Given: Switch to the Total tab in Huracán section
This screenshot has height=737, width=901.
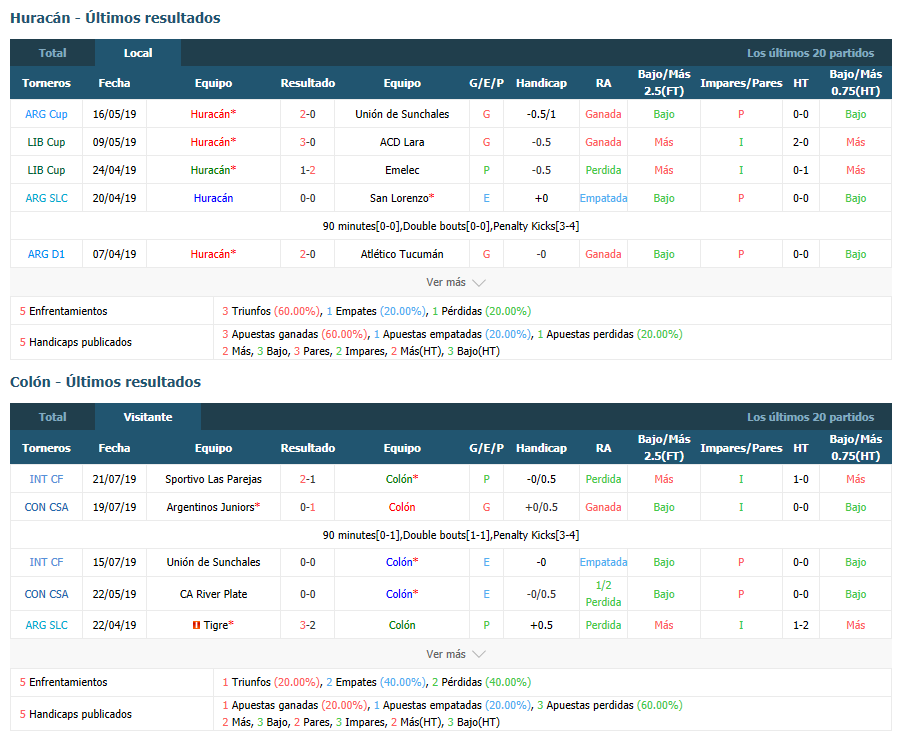Looking at the screenshot, I should tap(52, 53).
